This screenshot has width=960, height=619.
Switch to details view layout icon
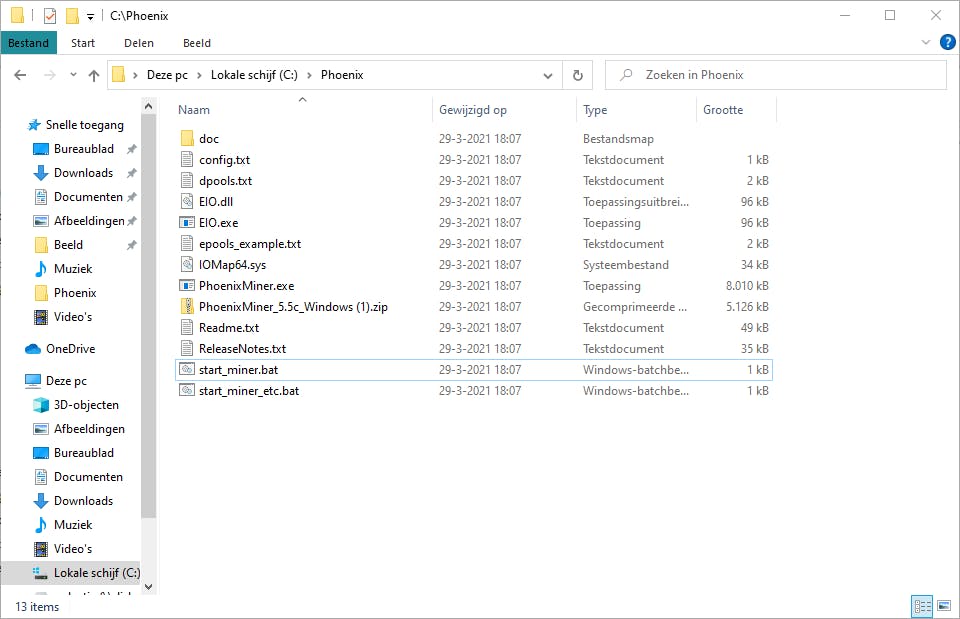[922, 606]
